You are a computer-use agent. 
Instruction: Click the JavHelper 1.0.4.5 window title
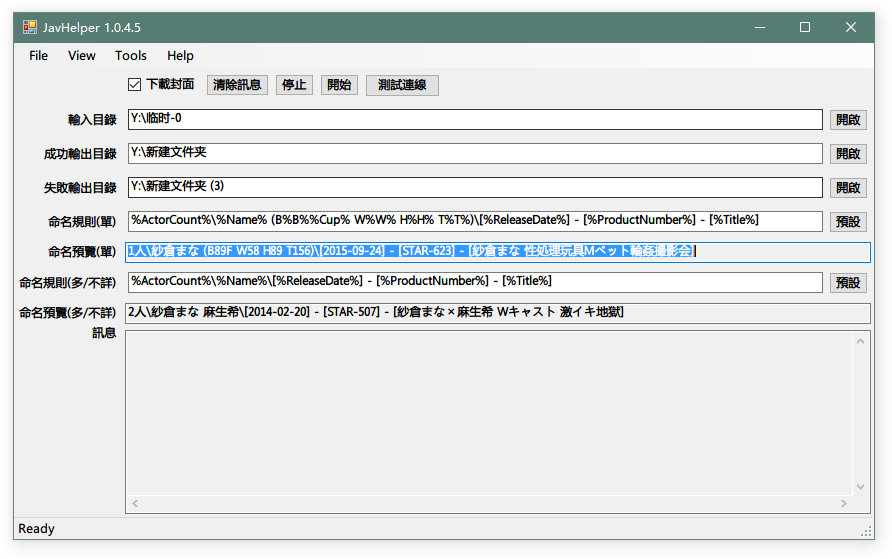(92, 27)
